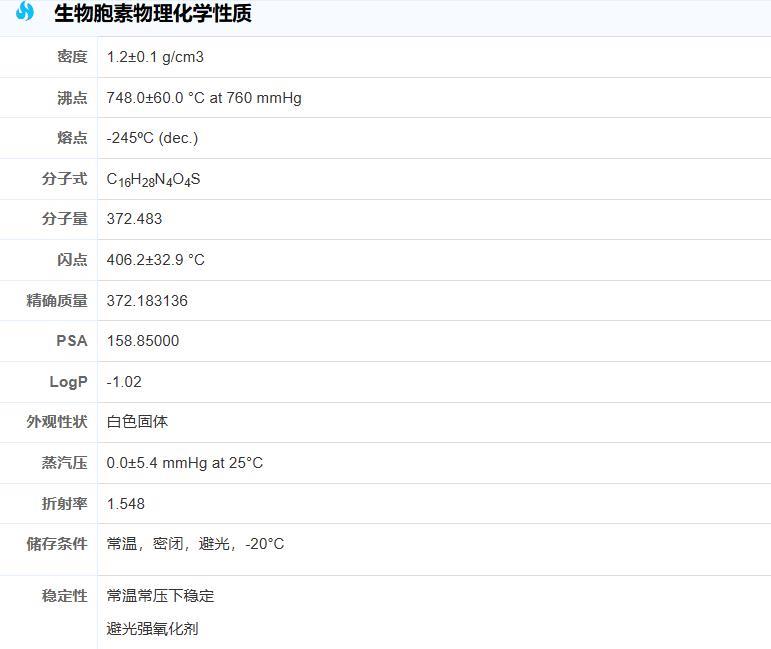
Task: Click the blue flame icon beside the heading
Action: click(25, 12)
